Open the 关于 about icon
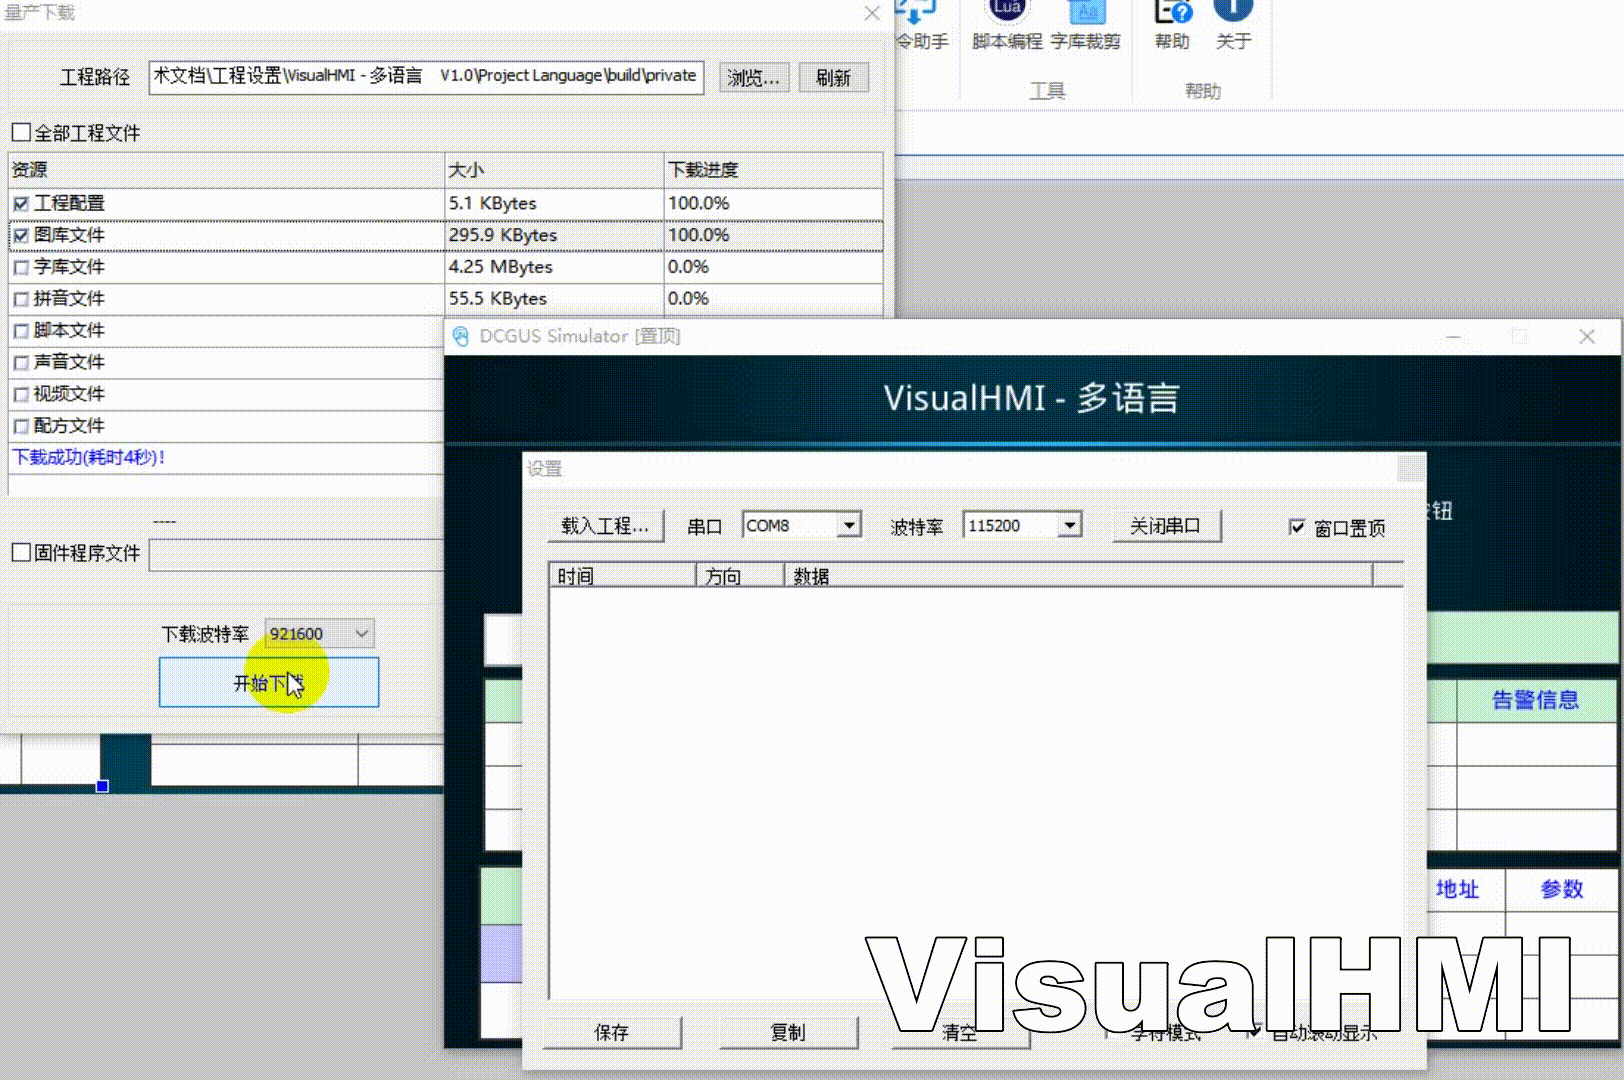 pos(1233,24)
